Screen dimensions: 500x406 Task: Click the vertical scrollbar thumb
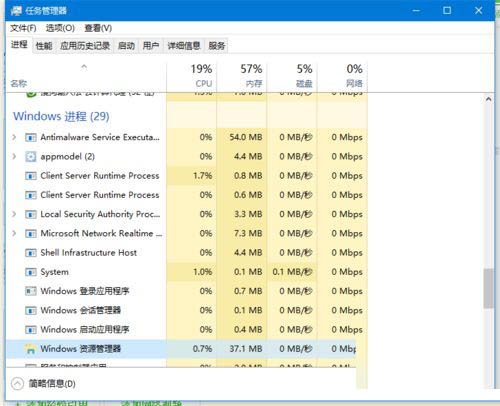tap(489, 289)
